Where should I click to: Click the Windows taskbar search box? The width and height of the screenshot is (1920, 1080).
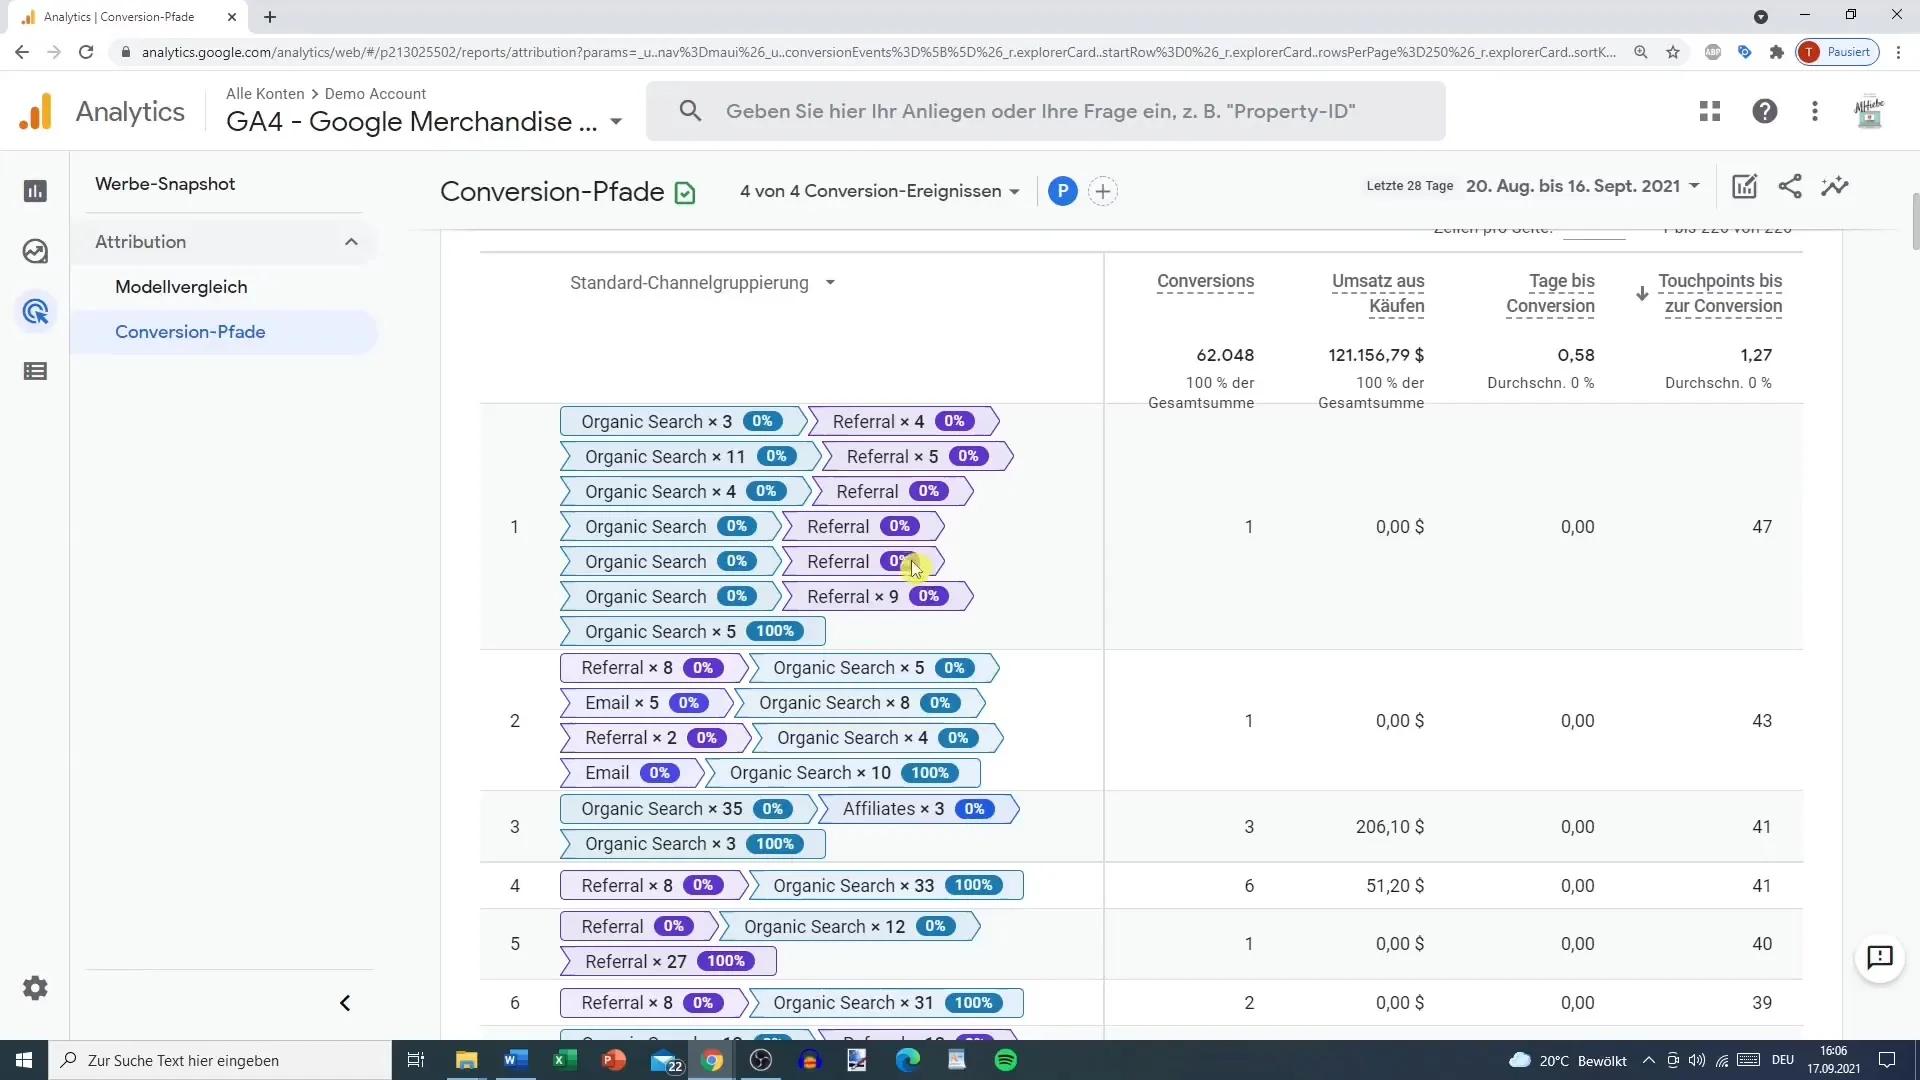[x=220, y=1060]
